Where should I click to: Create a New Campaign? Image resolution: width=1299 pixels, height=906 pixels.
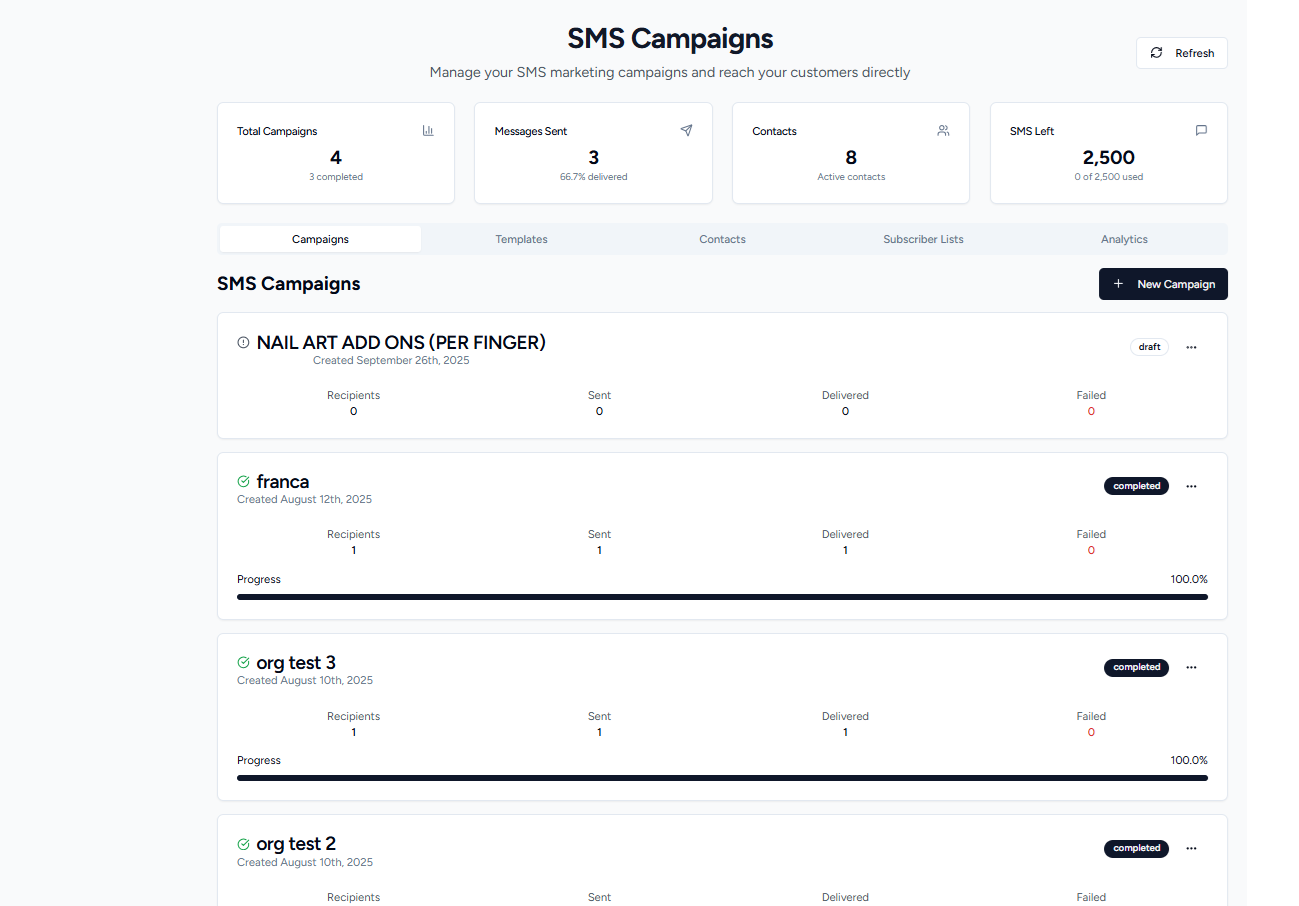click(1163, 284)
